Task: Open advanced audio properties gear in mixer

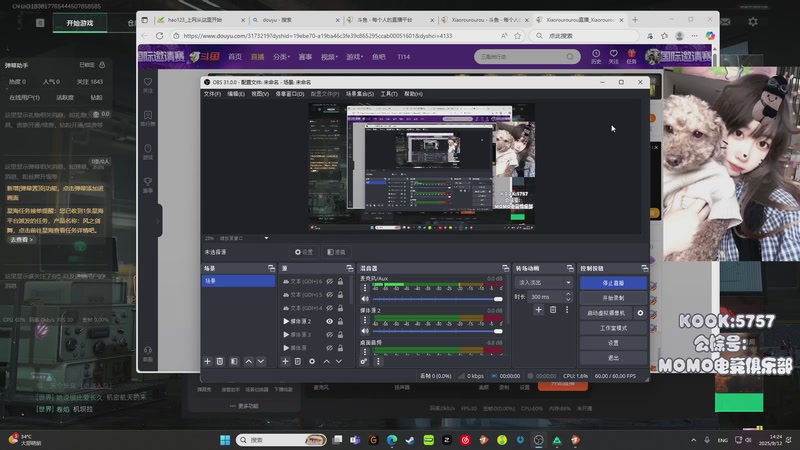Action: point(364,361)
